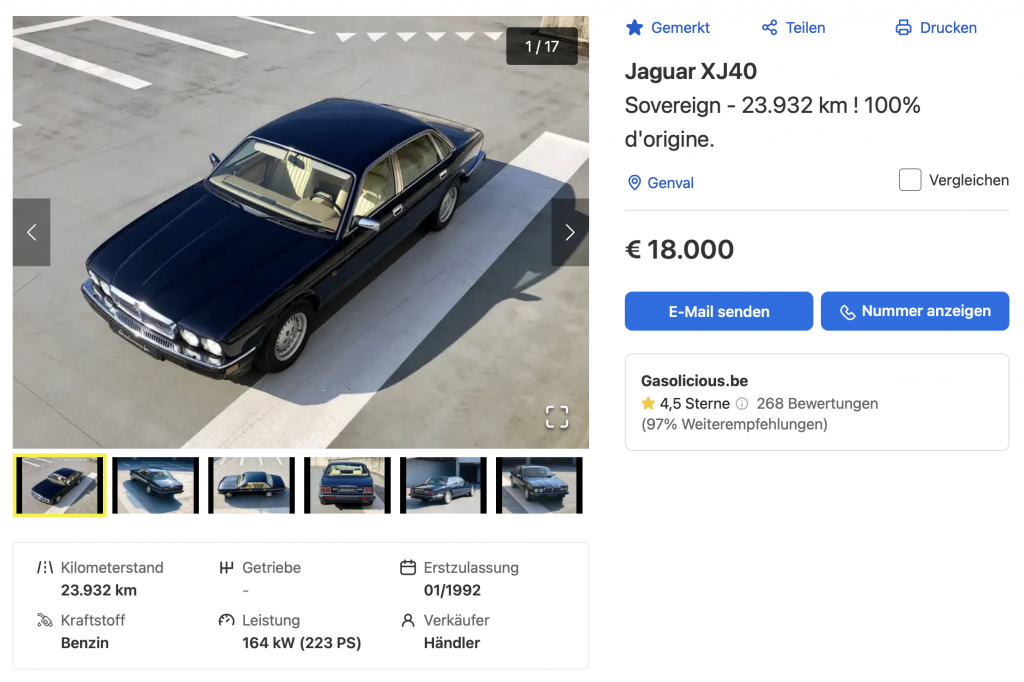Click the main Jaguar XJ40 photo
This screenshot has width=1024, height=682.
click(x=300, y=250)
